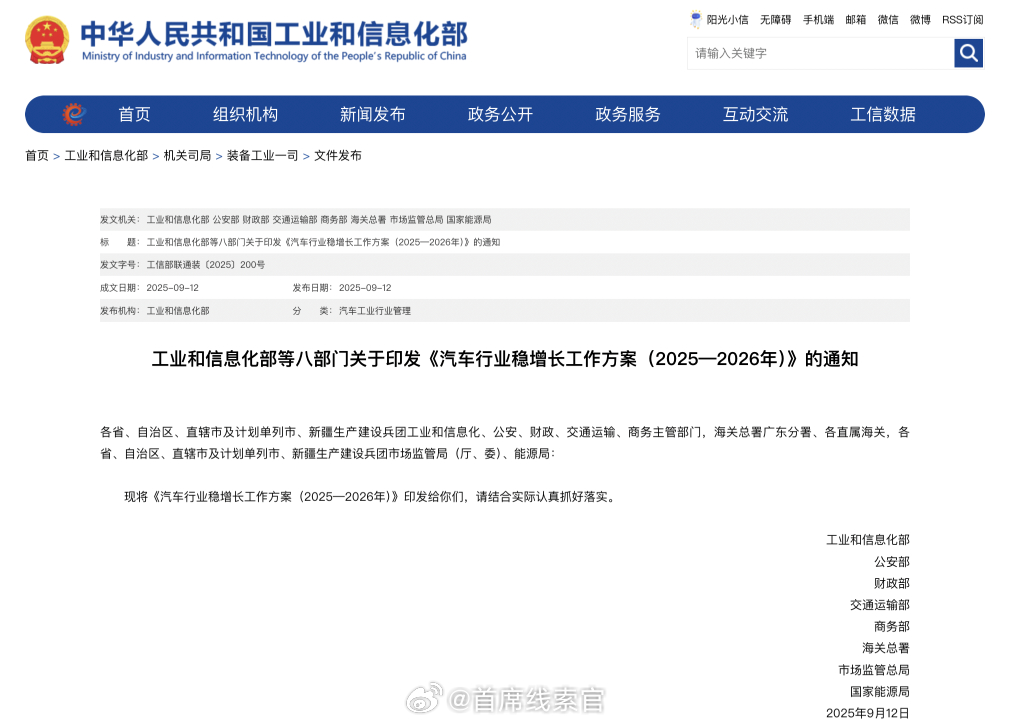
Task: Click the 标题 row in metadata table
Action: [505, 242]
